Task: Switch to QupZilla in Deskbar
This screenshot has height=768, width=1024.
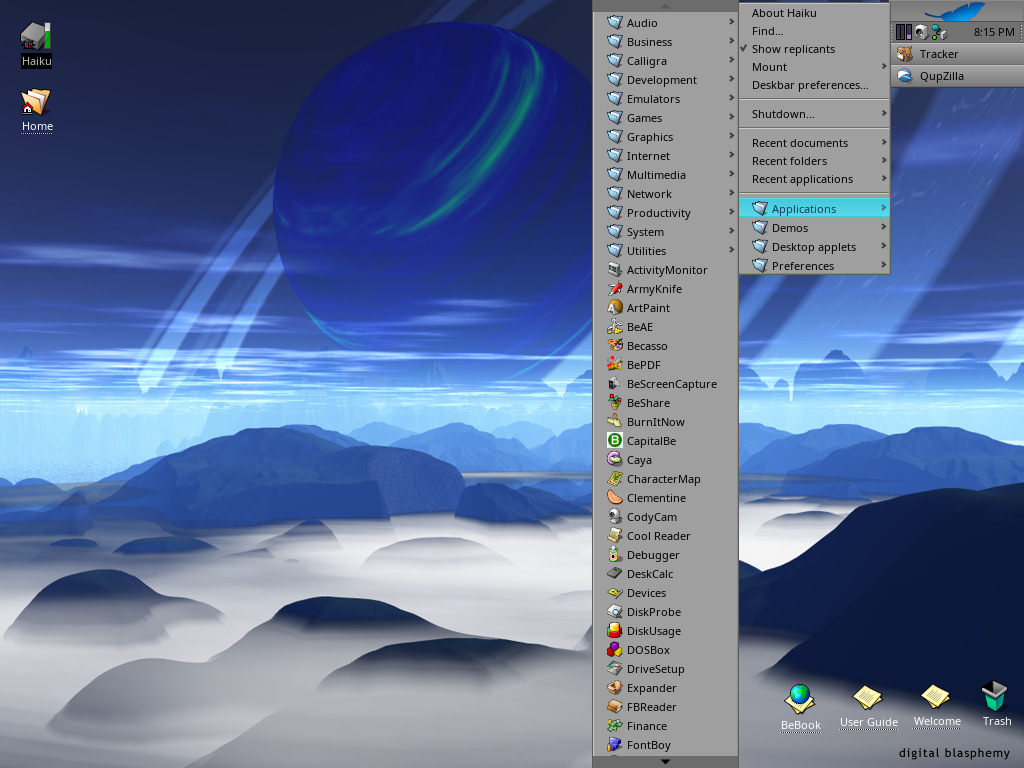Action: coord(957,76)
